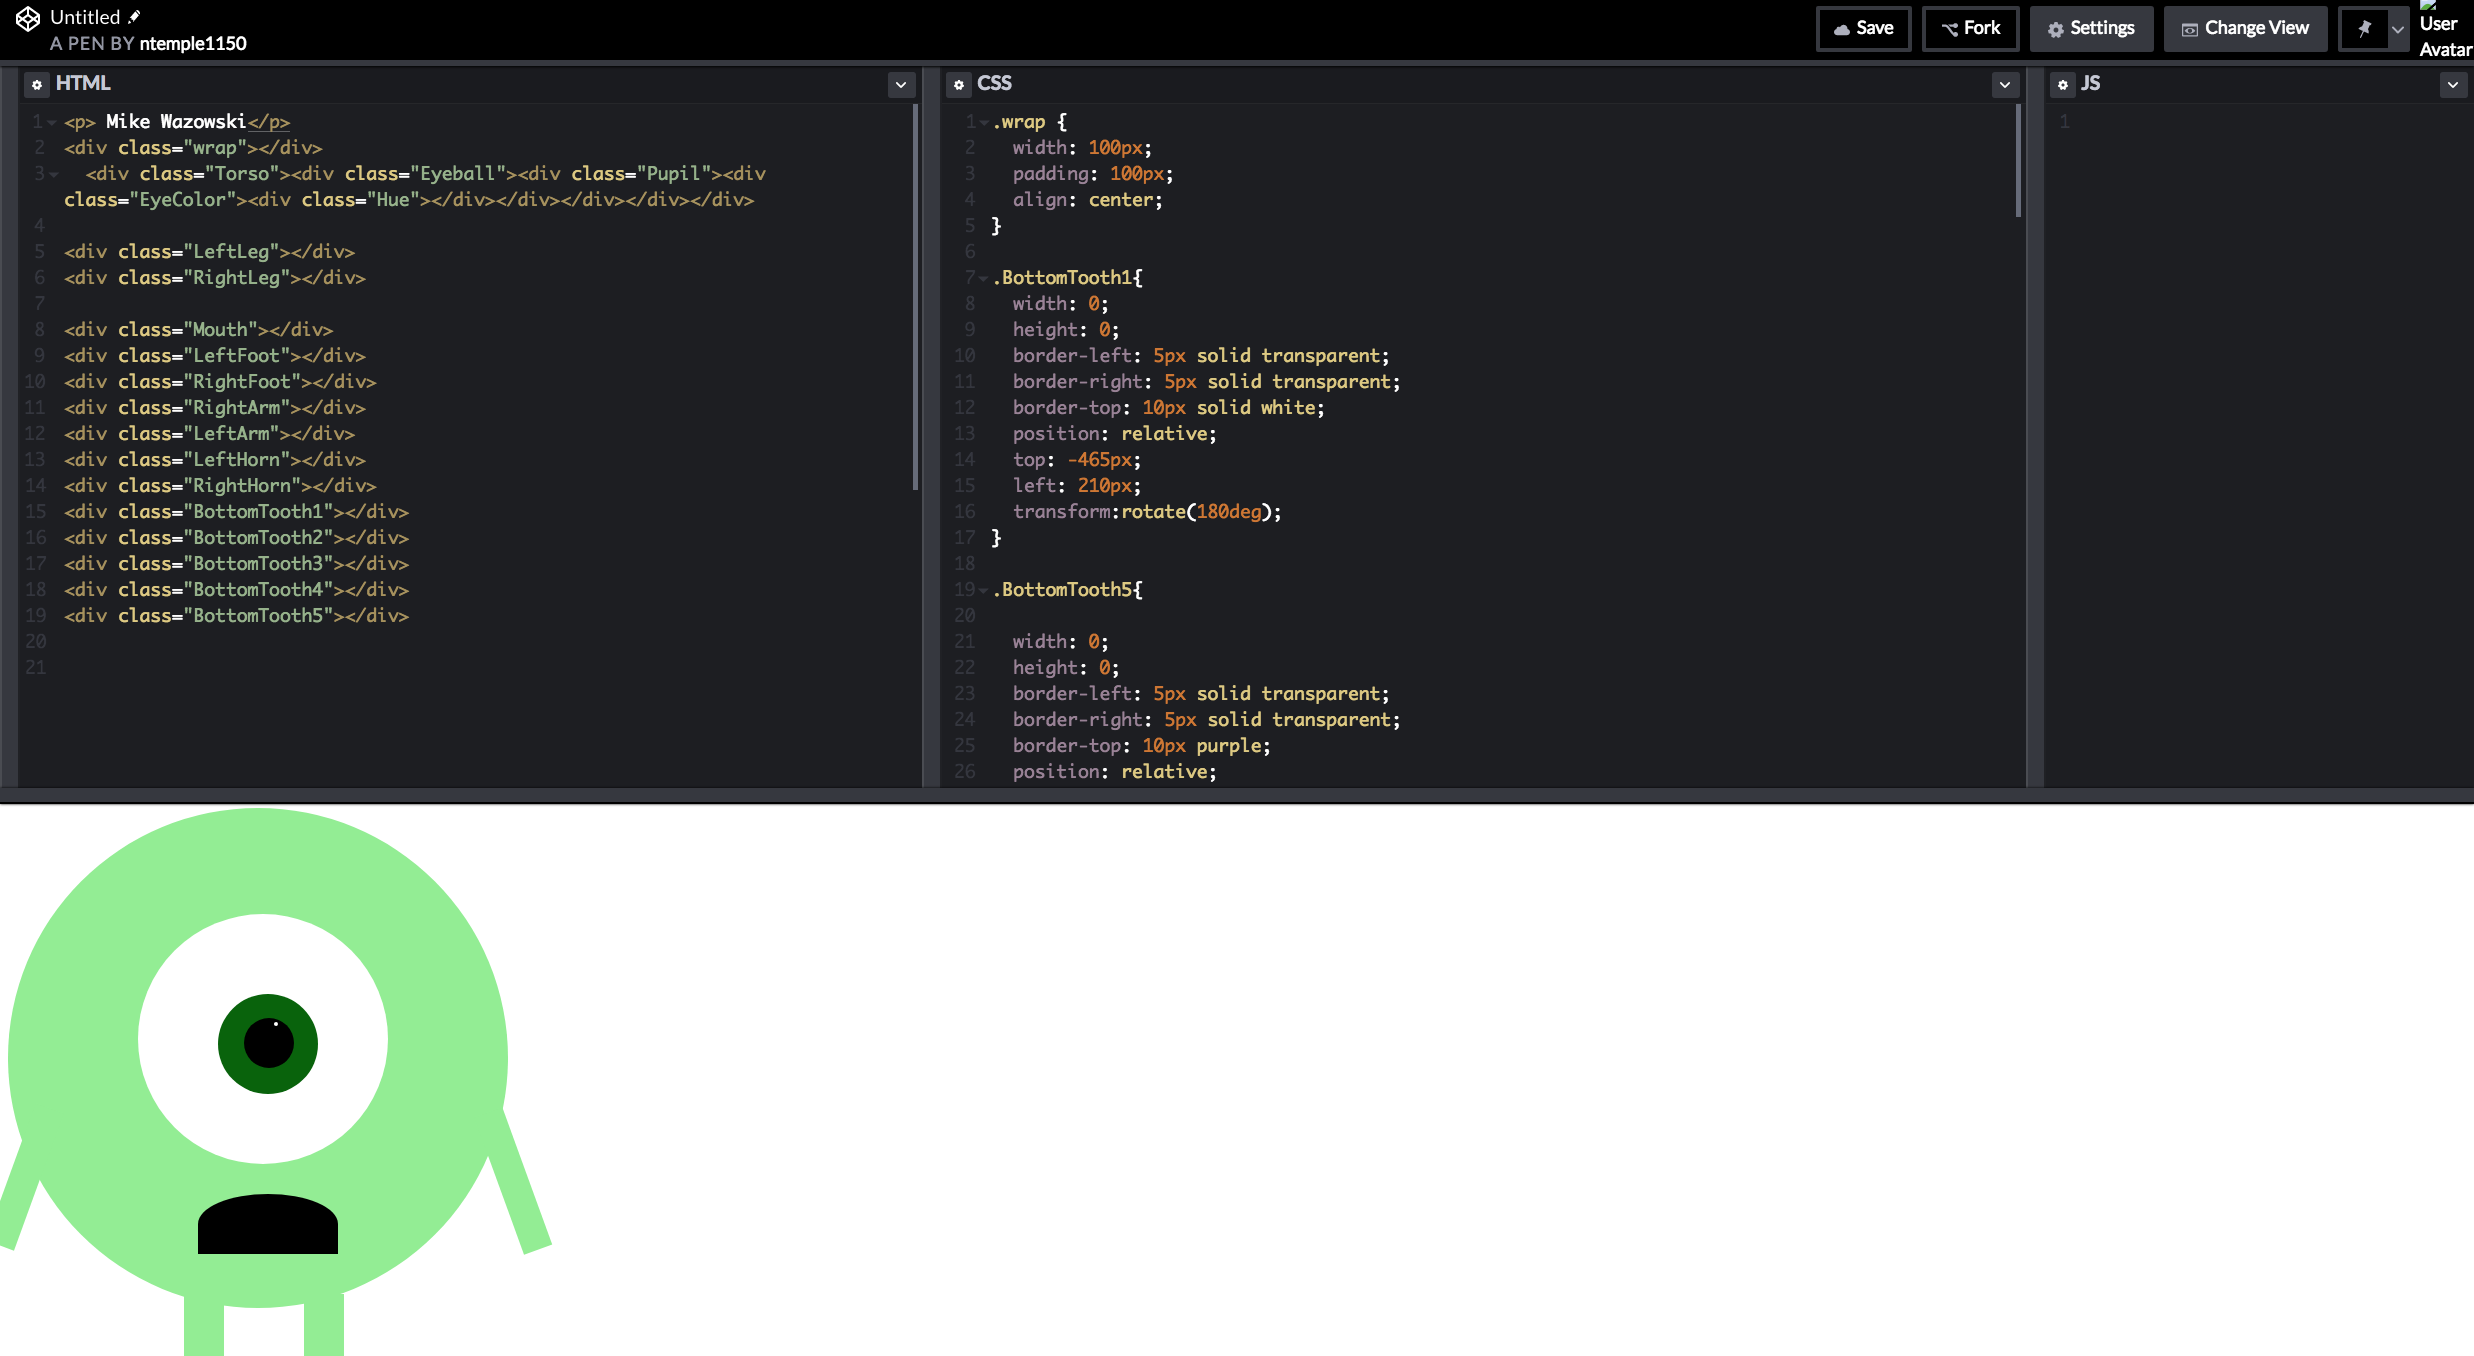The height and width of the screenshot is (1356, 2474).
Task: Open CSS editor settings gear
Action: [959, 84]
